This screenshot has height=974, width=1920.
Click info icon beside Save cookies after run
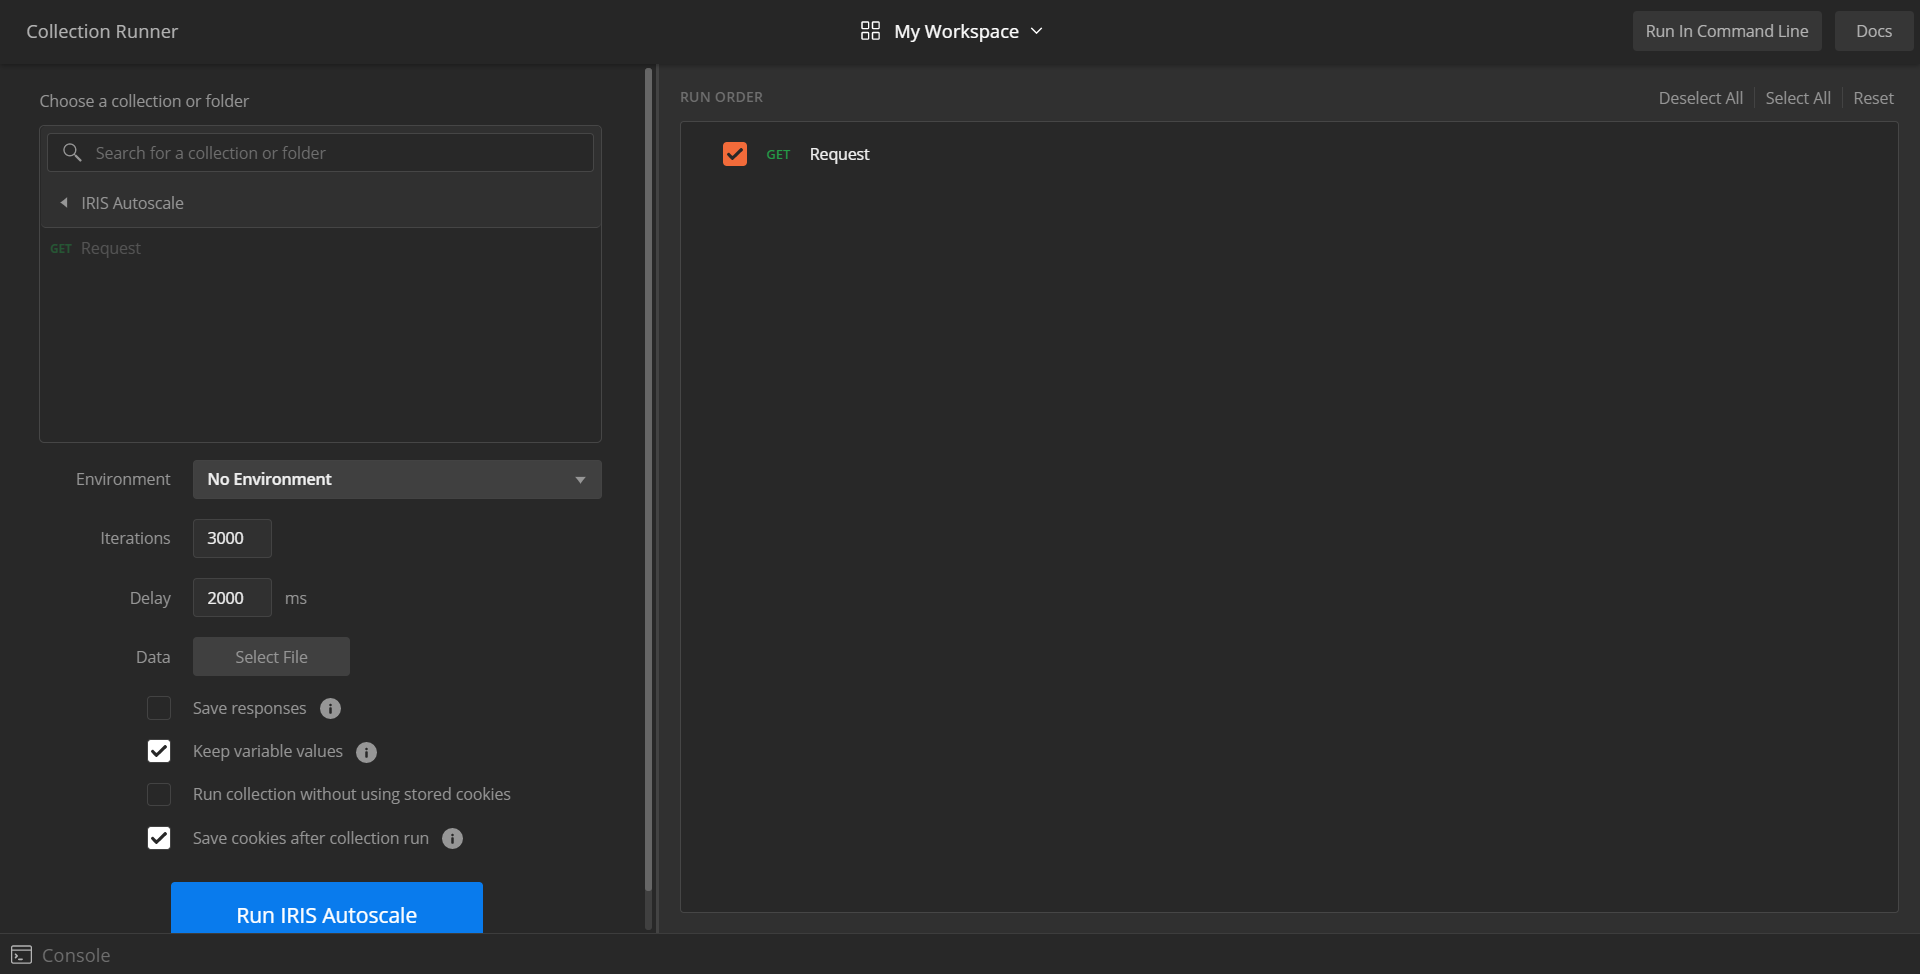(452, 839)
